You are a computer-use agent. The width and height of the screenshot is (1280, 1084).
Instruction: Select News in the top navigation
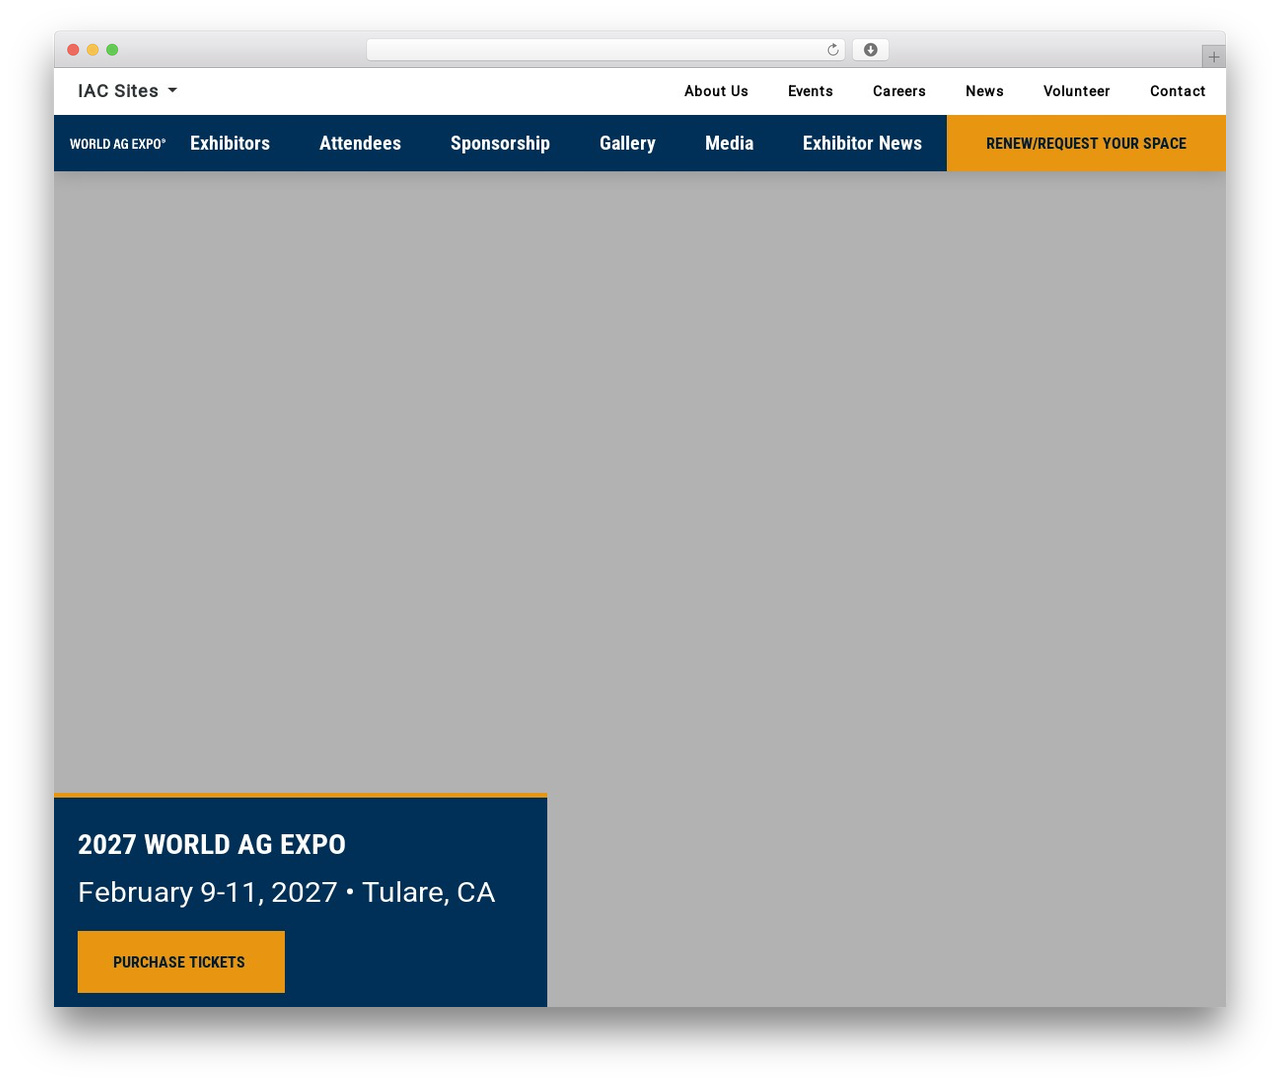click(984, 91)
